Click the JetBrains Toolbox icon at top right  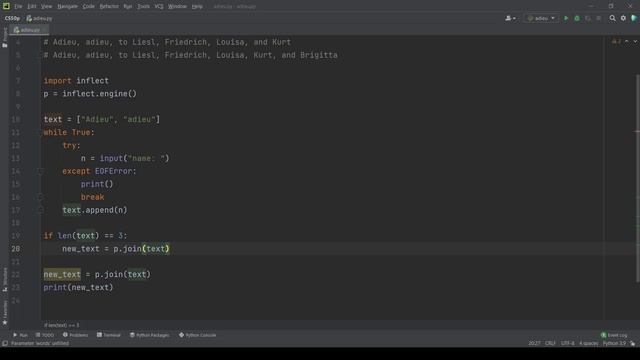tap(634, 18)
